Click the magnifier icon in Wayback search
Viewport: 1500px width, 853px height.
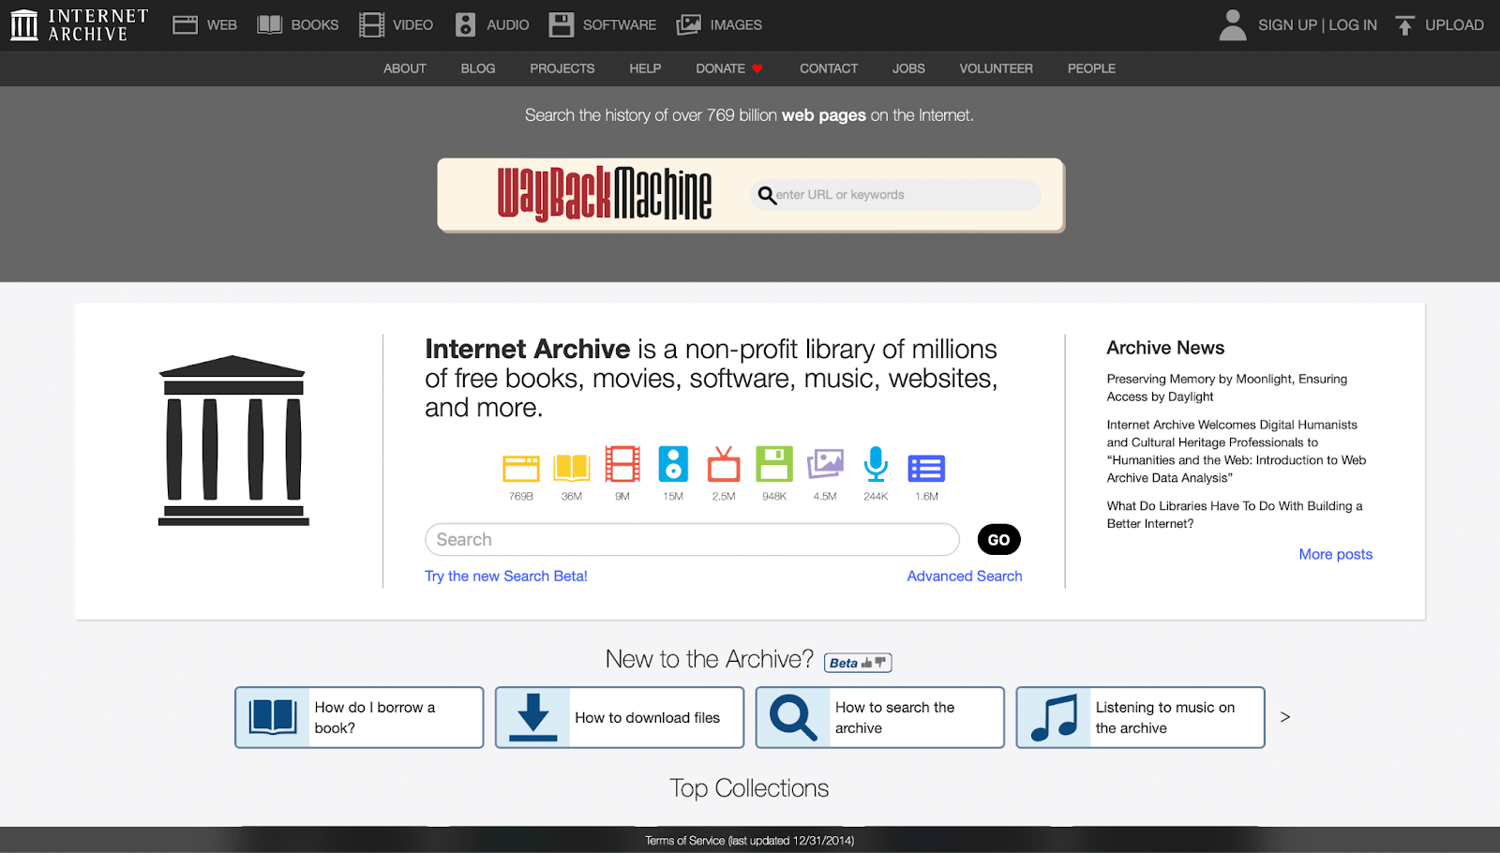[767, 195]
